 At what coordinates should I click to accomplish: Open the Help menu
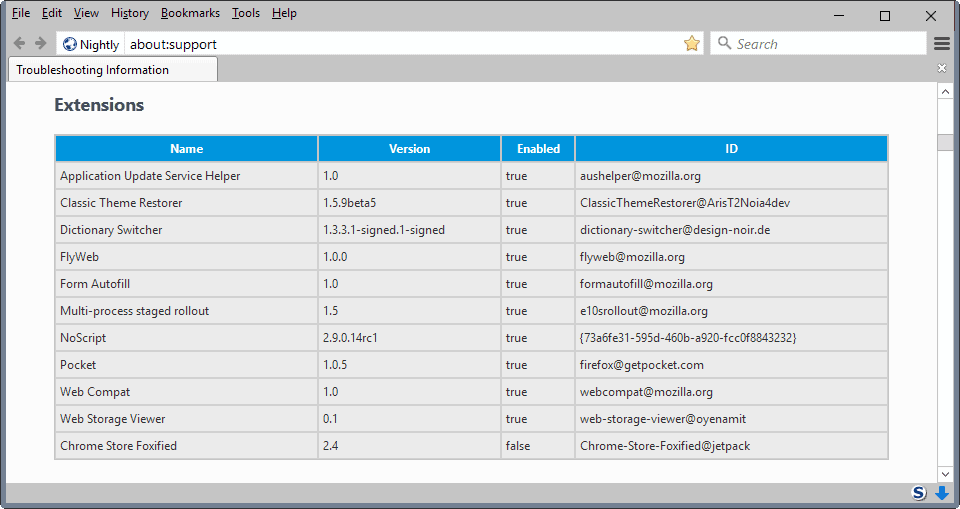tap(284, 13)
